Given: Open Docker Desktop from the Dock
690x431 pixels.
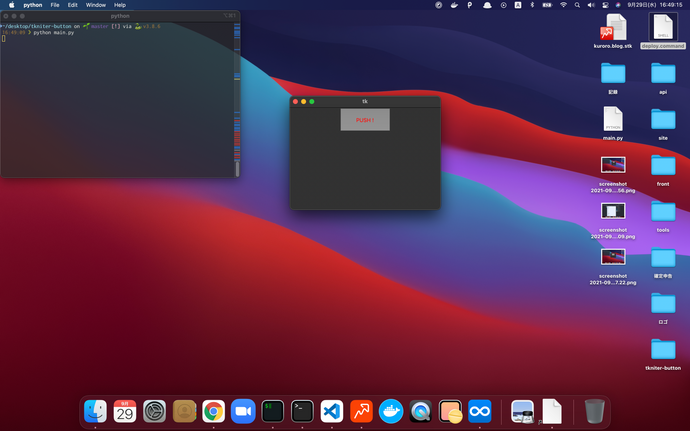Looking at the screenshot, I should [x=391, y=411].
